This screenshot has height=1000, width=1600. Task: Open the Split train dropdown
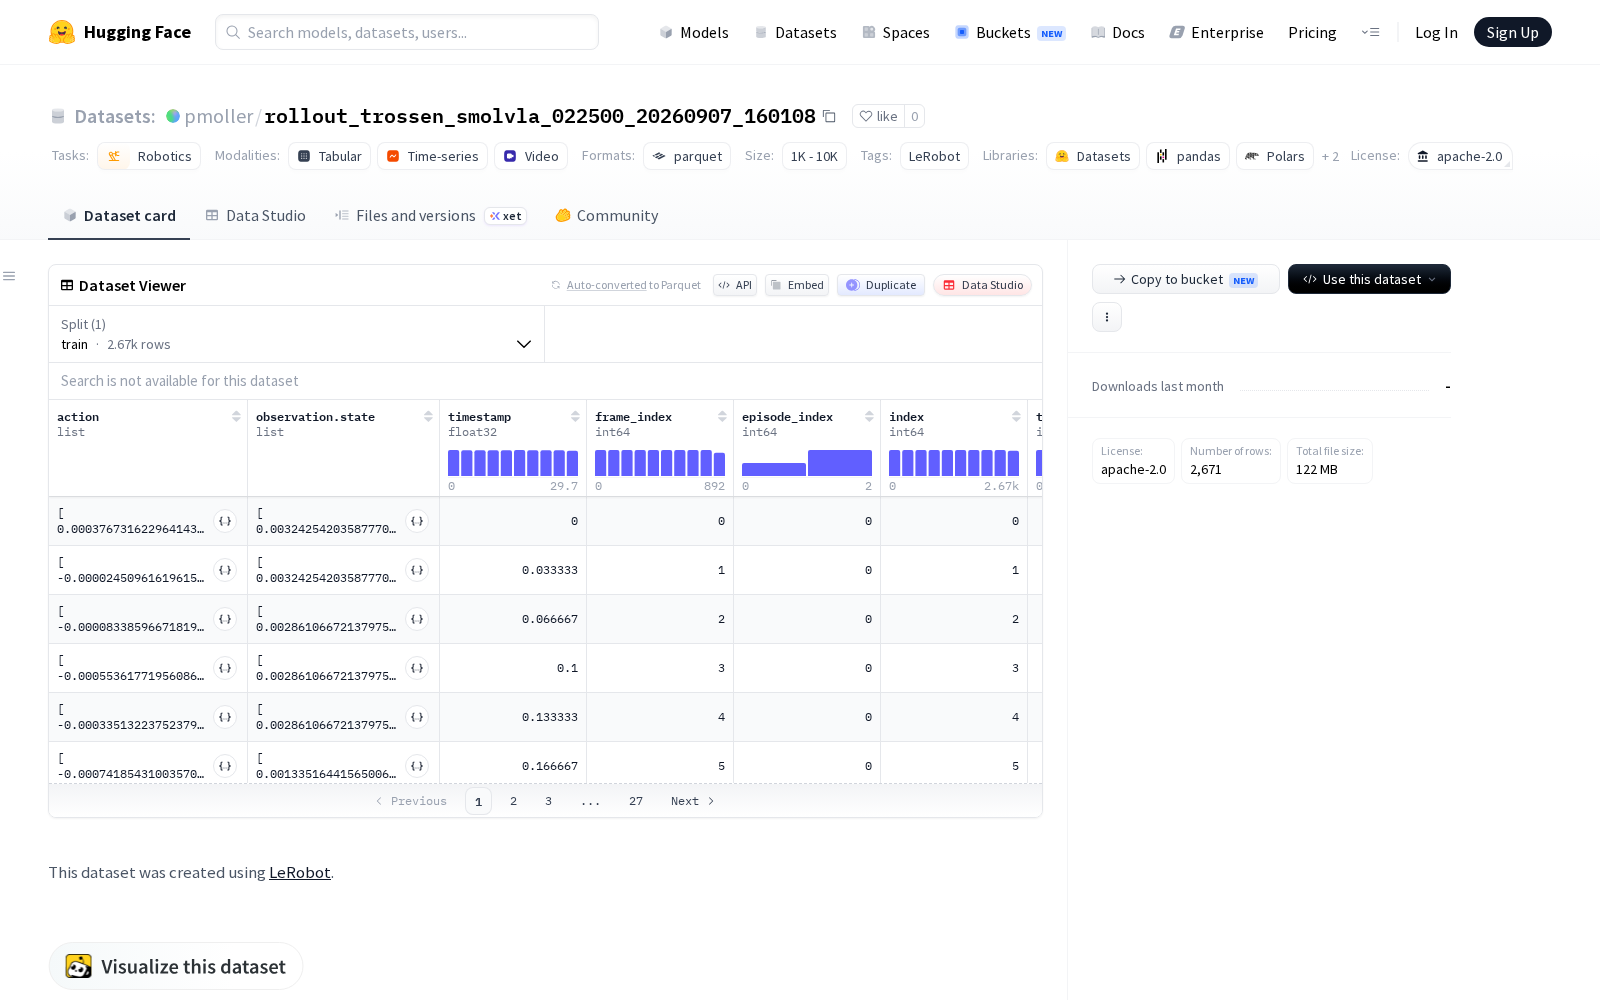tap(296, 334)
